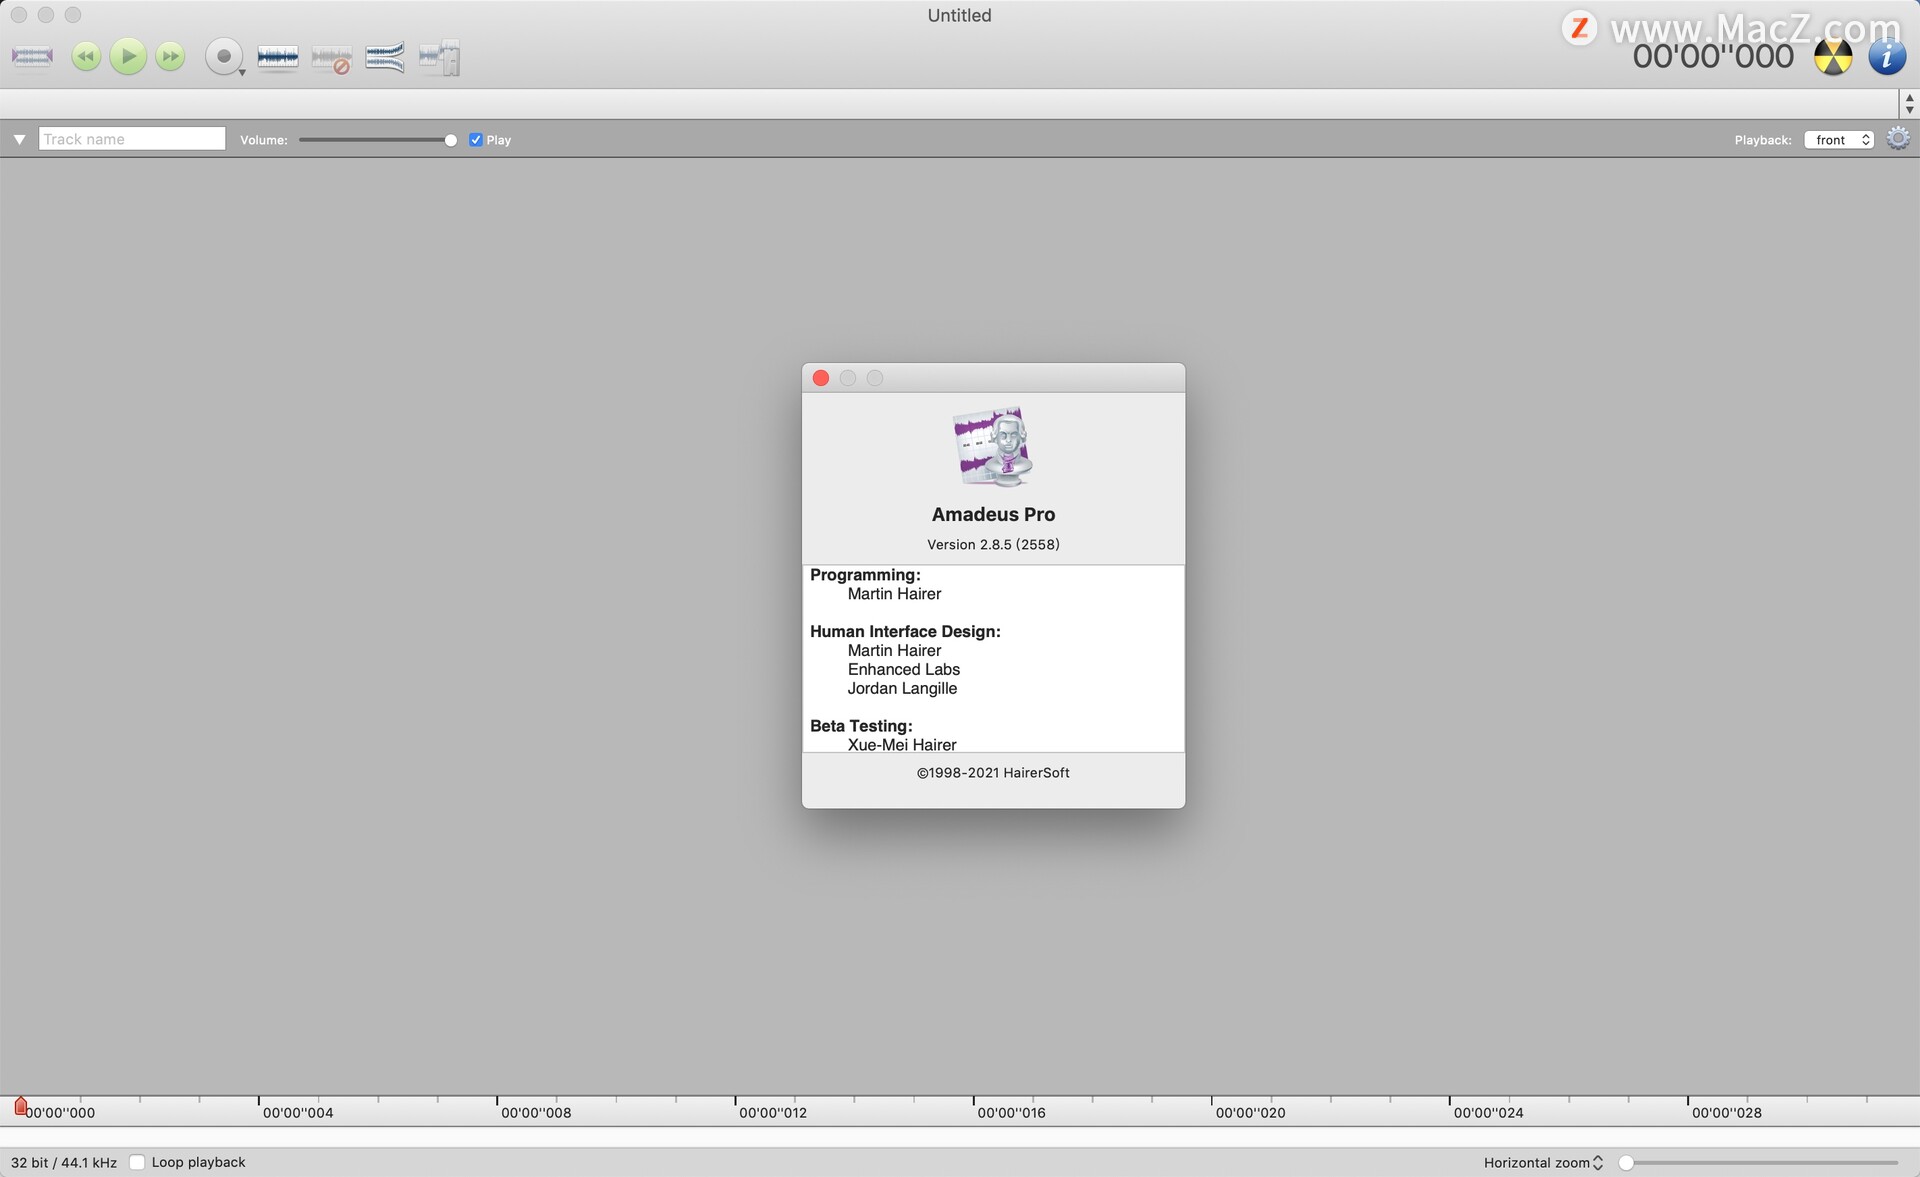Click timeline label 00'00''028
Image resolution: width=1920 pixels, height=1177 pixels.
coord(1726,1113)
